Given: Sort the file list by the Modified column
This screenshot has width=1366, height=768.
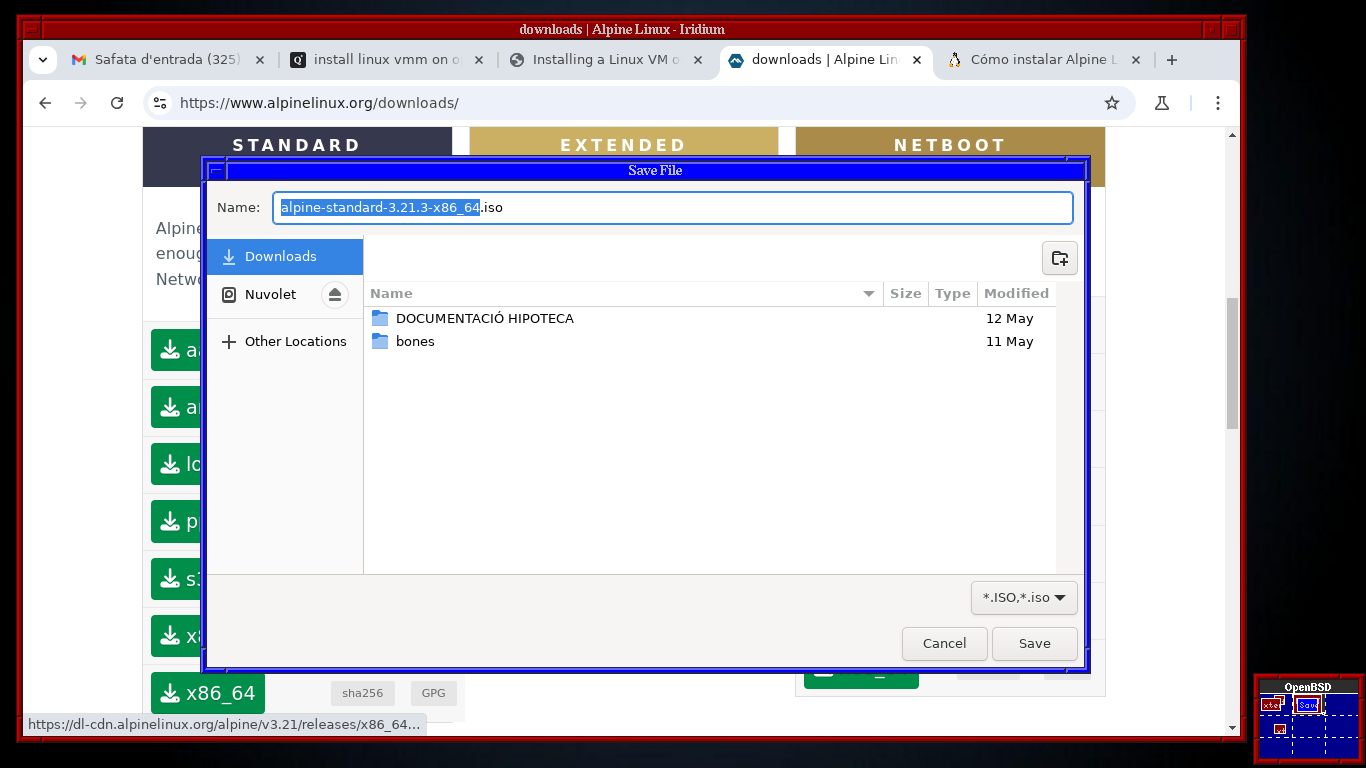Looking at the screenshot, I should click(1016, 293).
